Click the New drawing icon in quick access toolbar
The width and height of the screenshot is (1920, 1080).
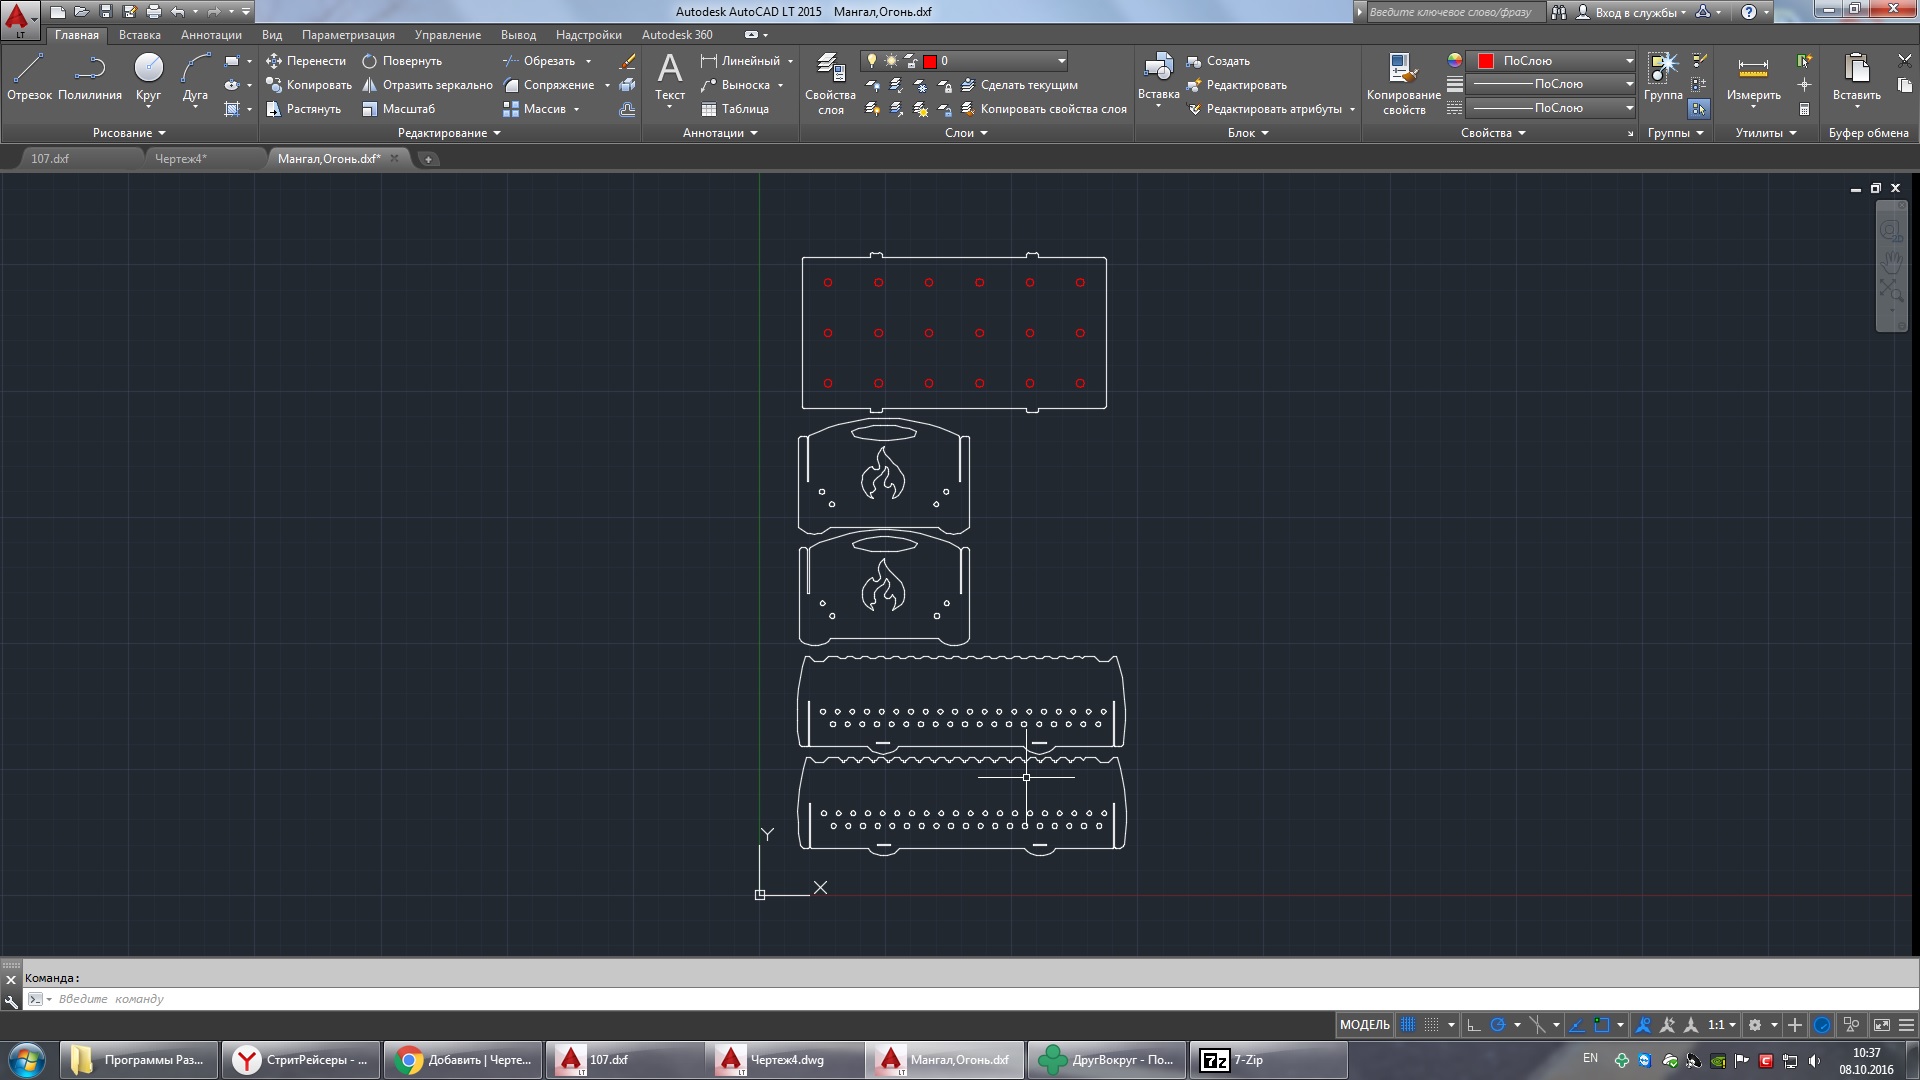coord(58,12)
